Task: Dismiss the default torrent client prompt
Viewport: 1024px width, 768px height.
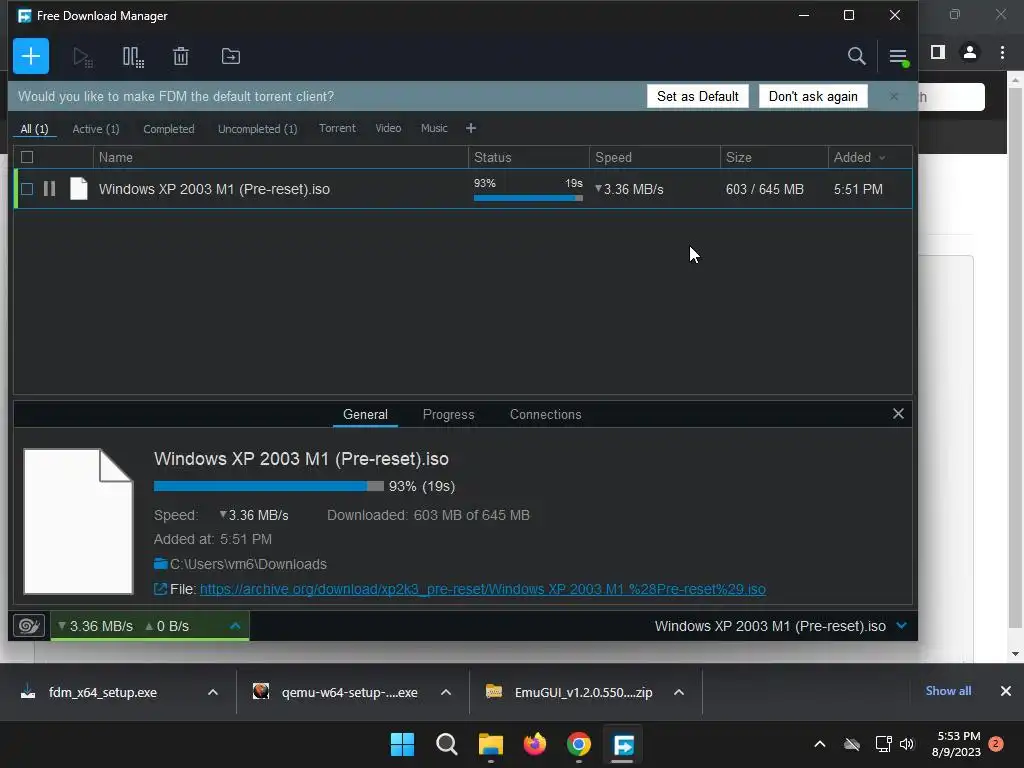Action: [x=893, y=96]
